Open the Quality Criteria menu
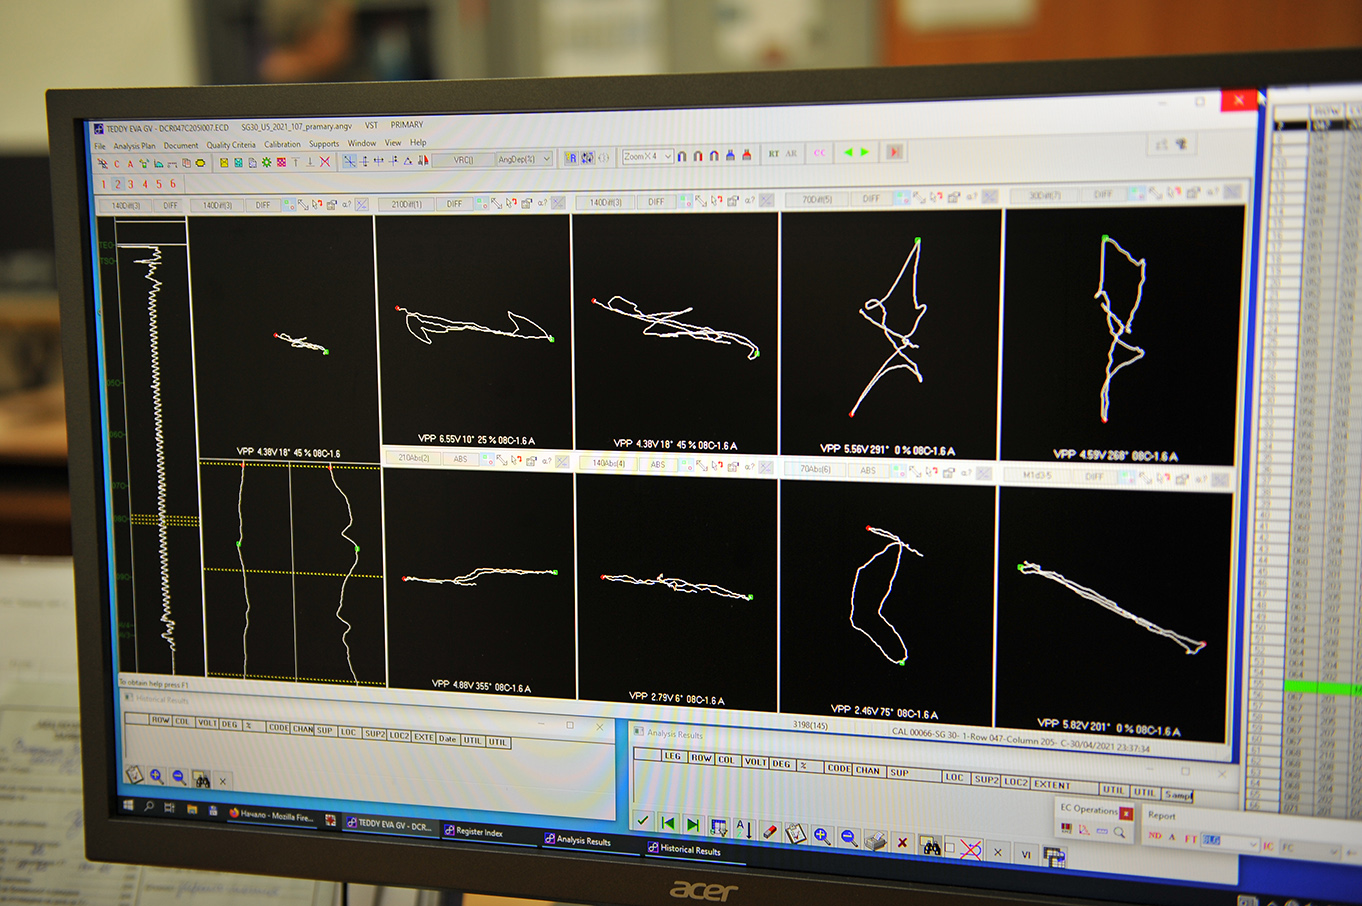The image size is (1362, 906). [x=231, y=145]
